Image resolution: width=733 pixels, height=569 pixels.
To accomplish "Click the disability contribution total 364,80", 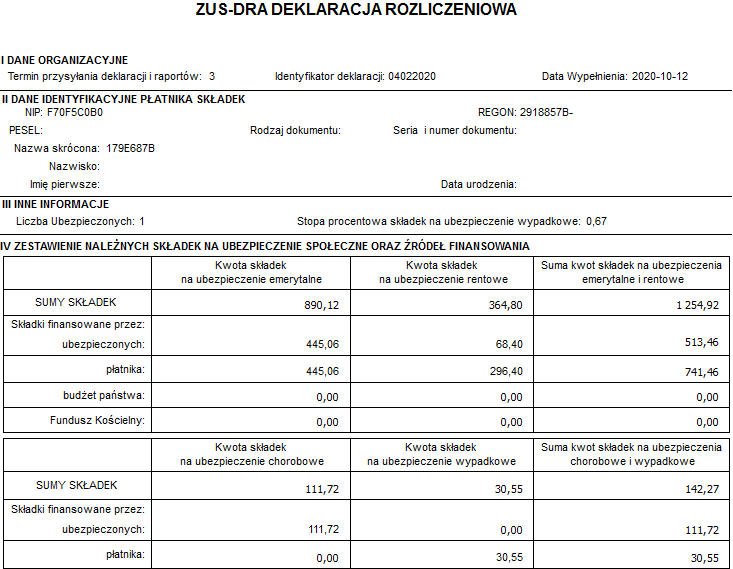I will pyautogui.click(x=505, y=305).
